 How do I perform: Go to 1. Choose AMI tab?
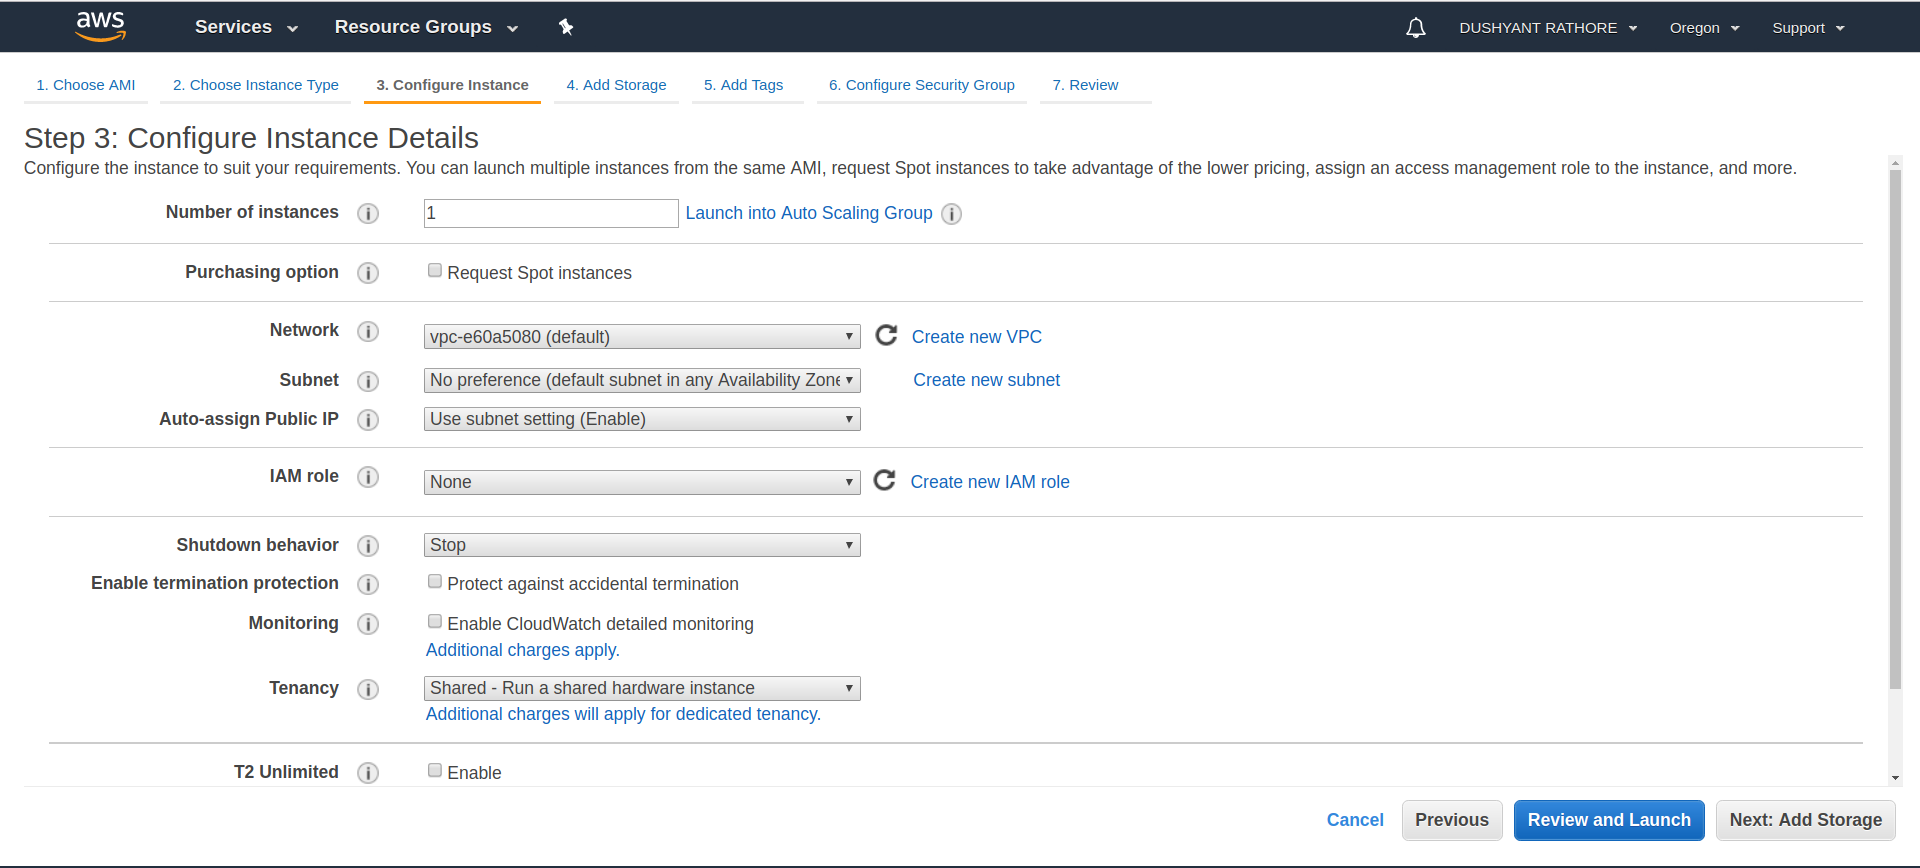pos(86,85)
